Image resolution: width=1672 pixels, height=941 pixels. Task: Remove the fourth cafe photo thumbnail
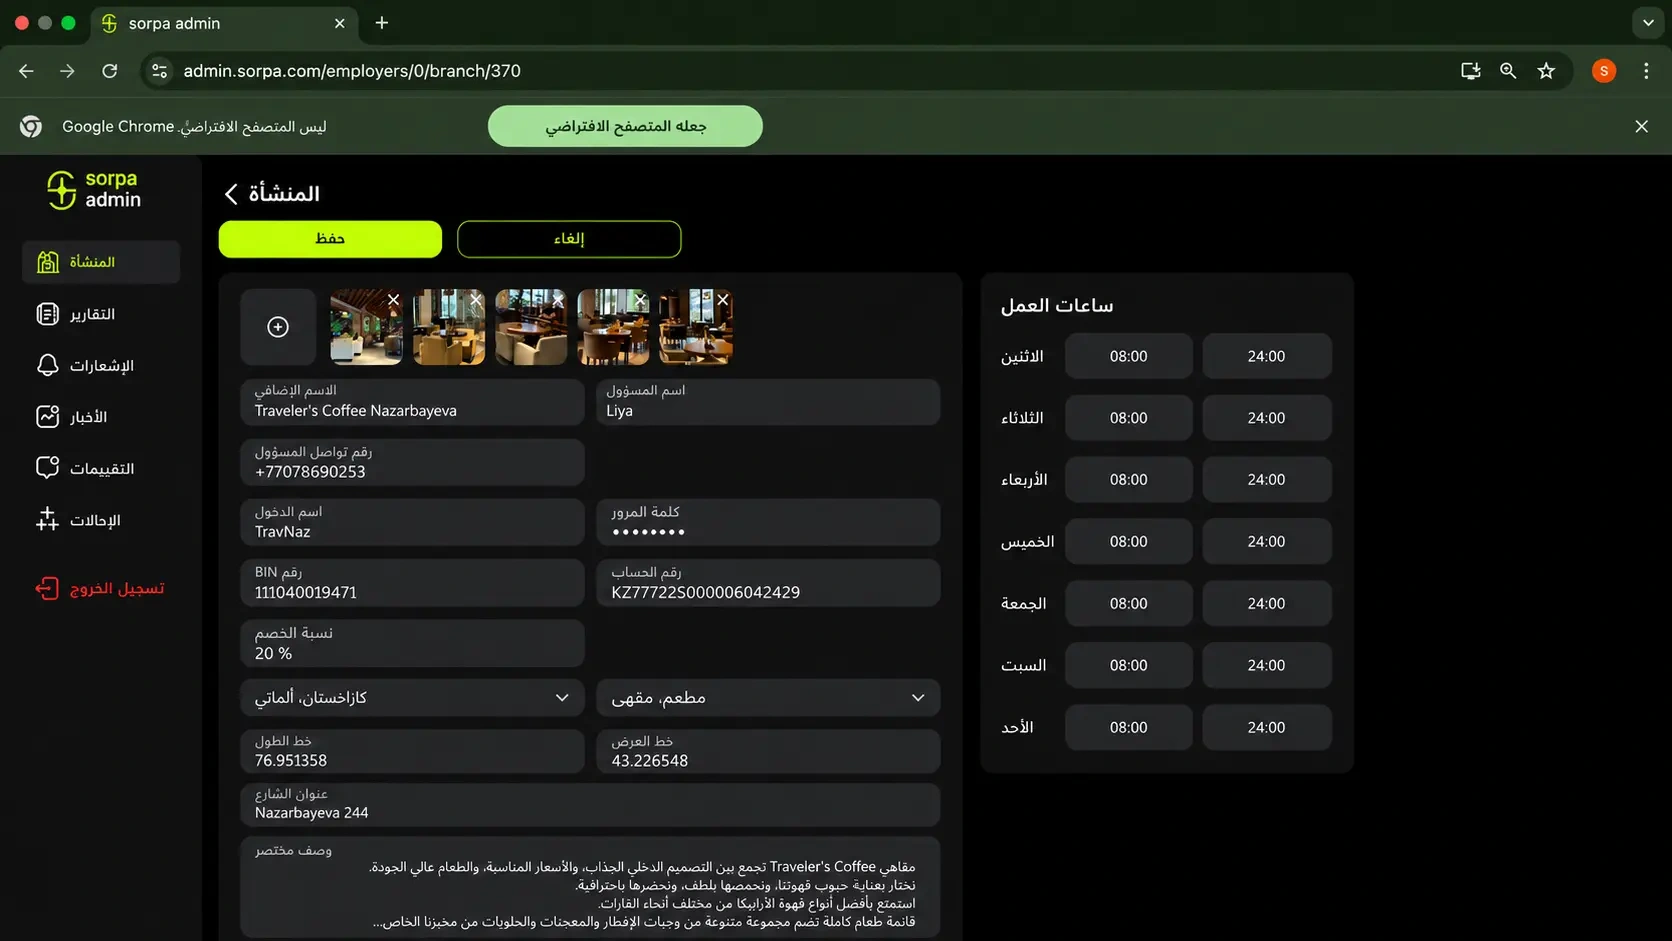640,300
